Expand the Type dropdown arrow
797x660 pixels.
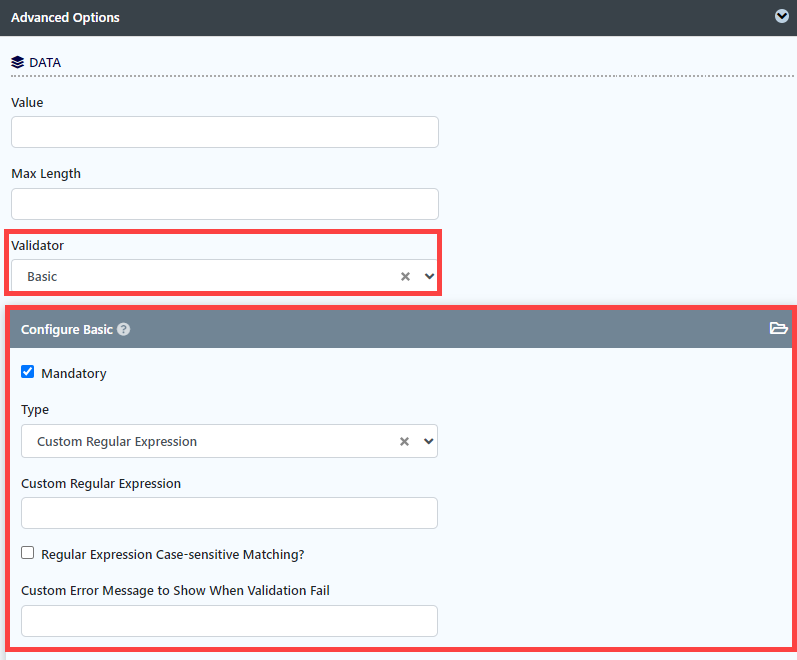pos(428,441)
